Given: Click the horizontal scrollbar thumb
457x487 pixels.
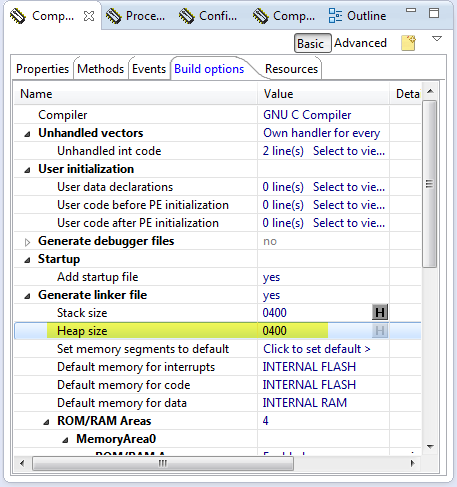Looking at the screenshot, I should (x=163, y=463).
